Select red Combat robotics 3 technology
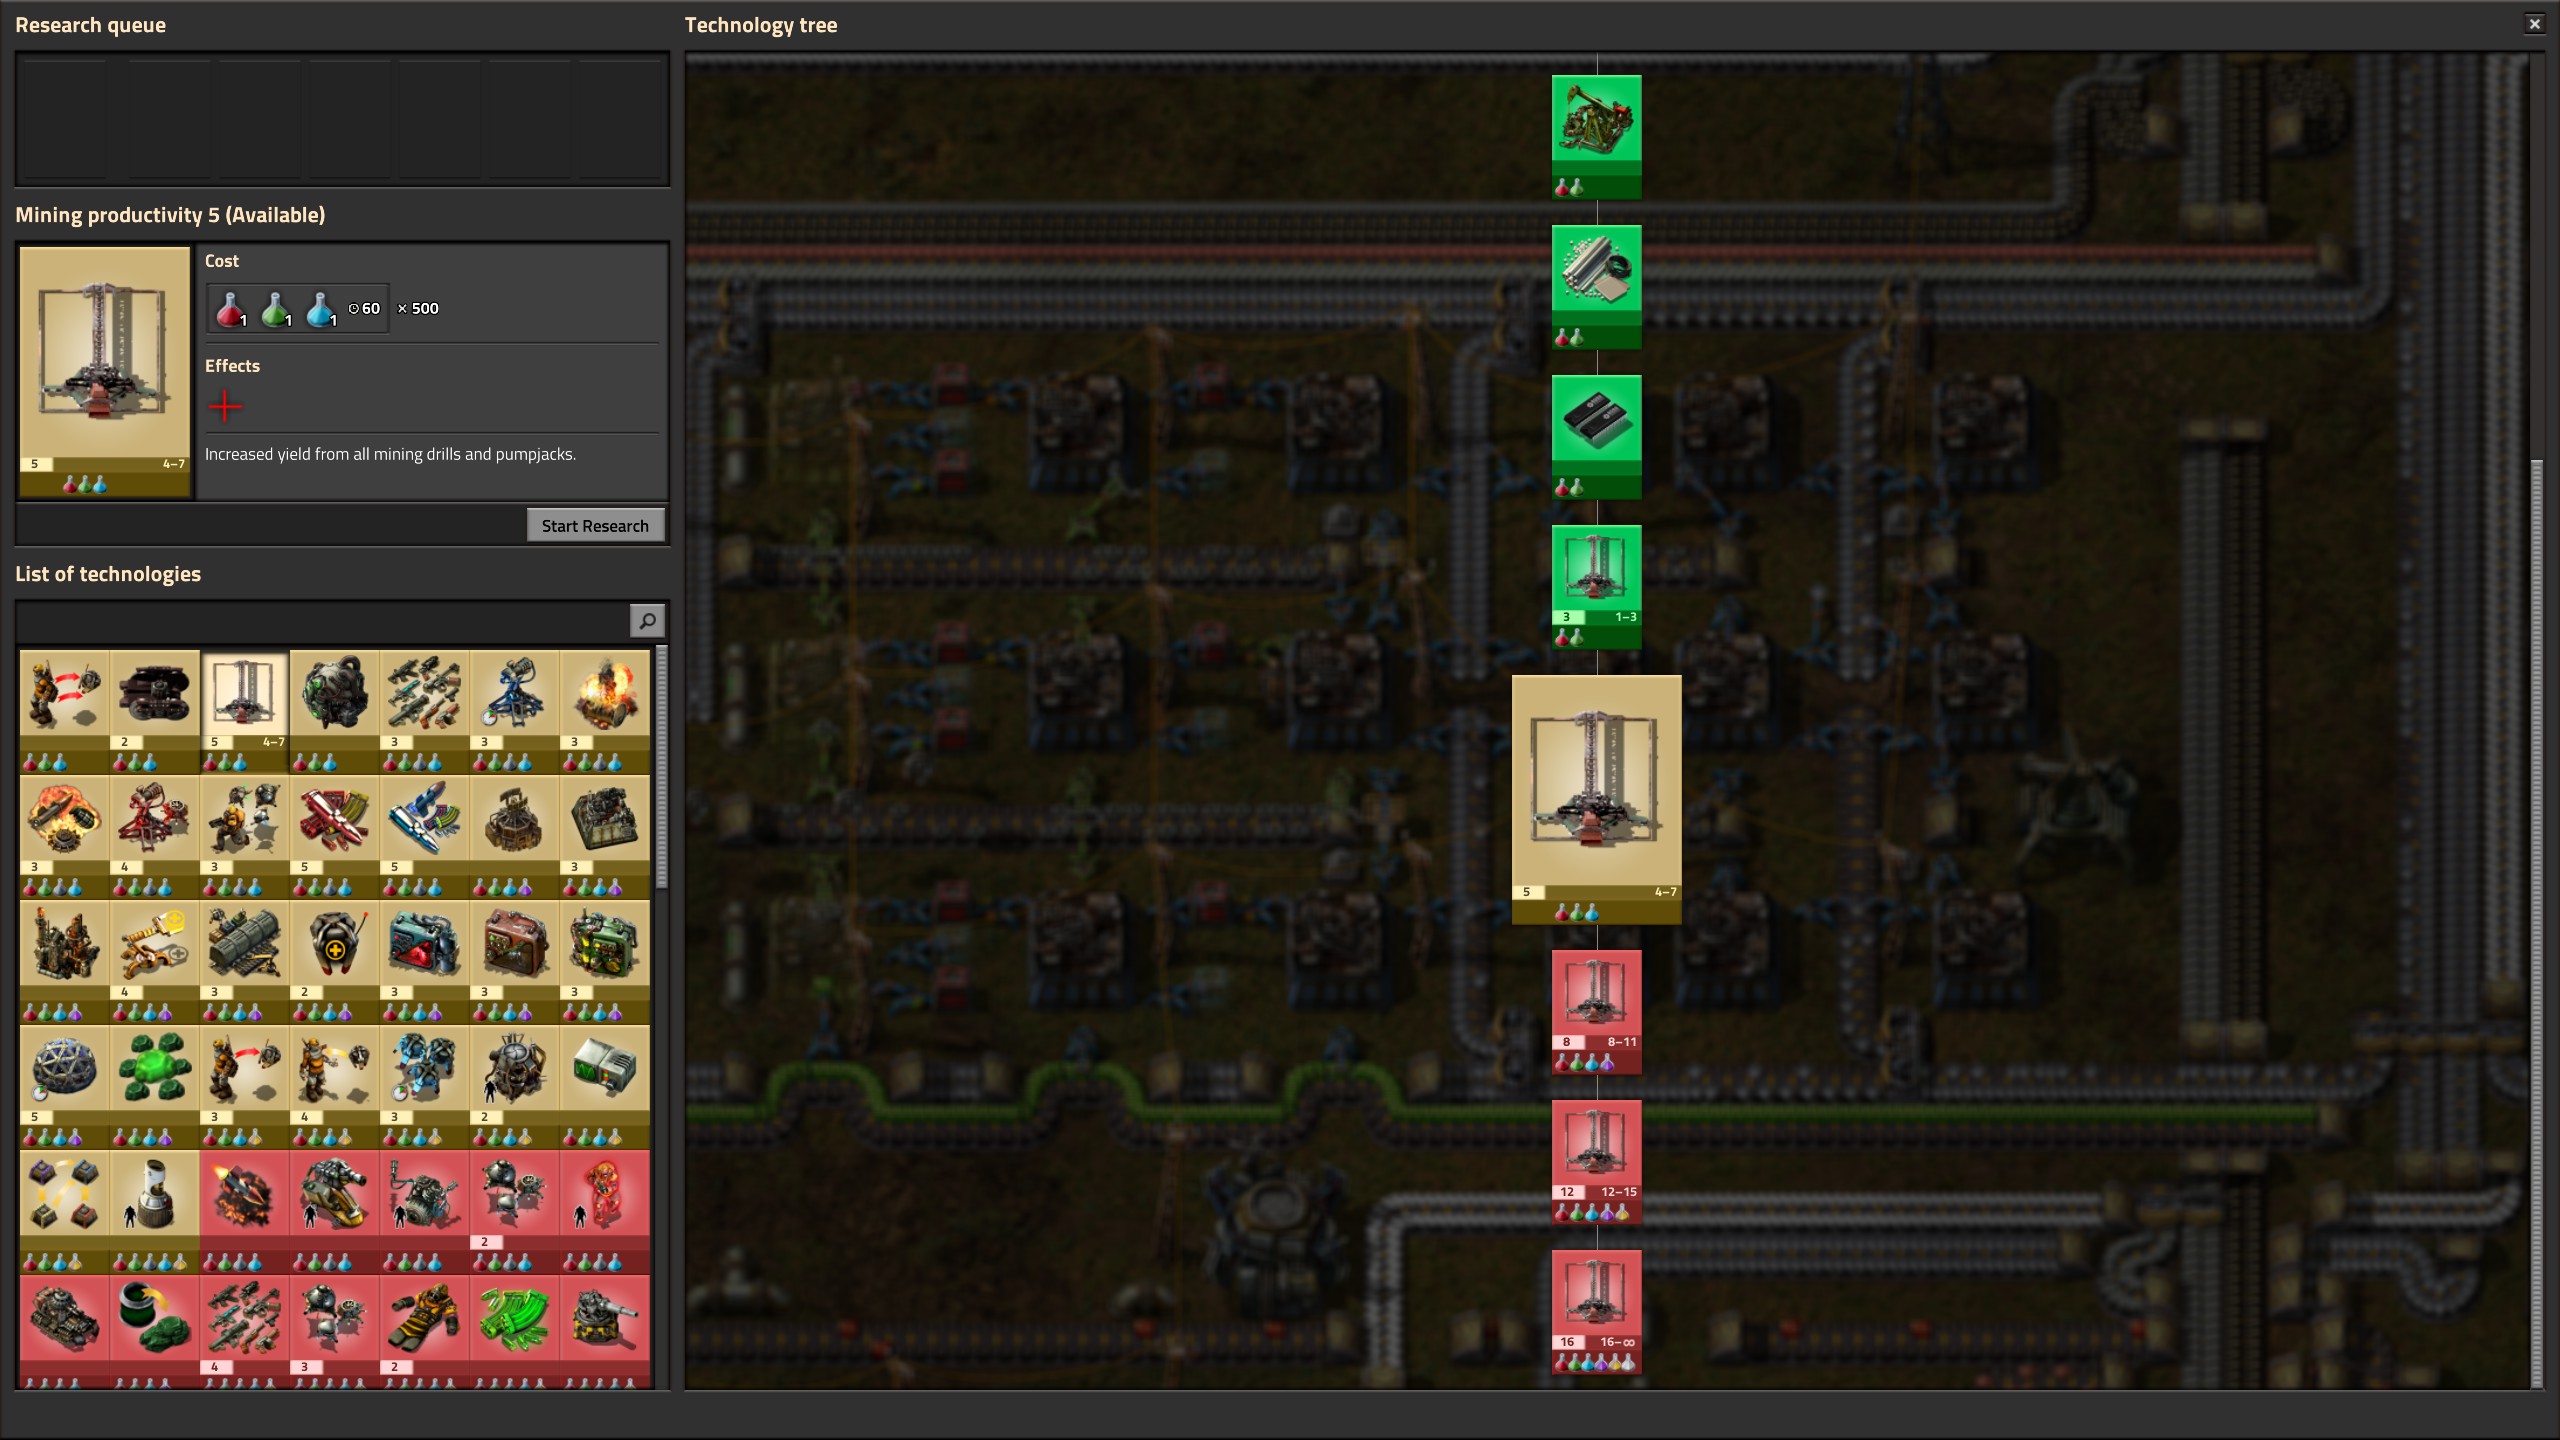The height and width of the screenshot is (1440, 2560). pos(335,1331)
